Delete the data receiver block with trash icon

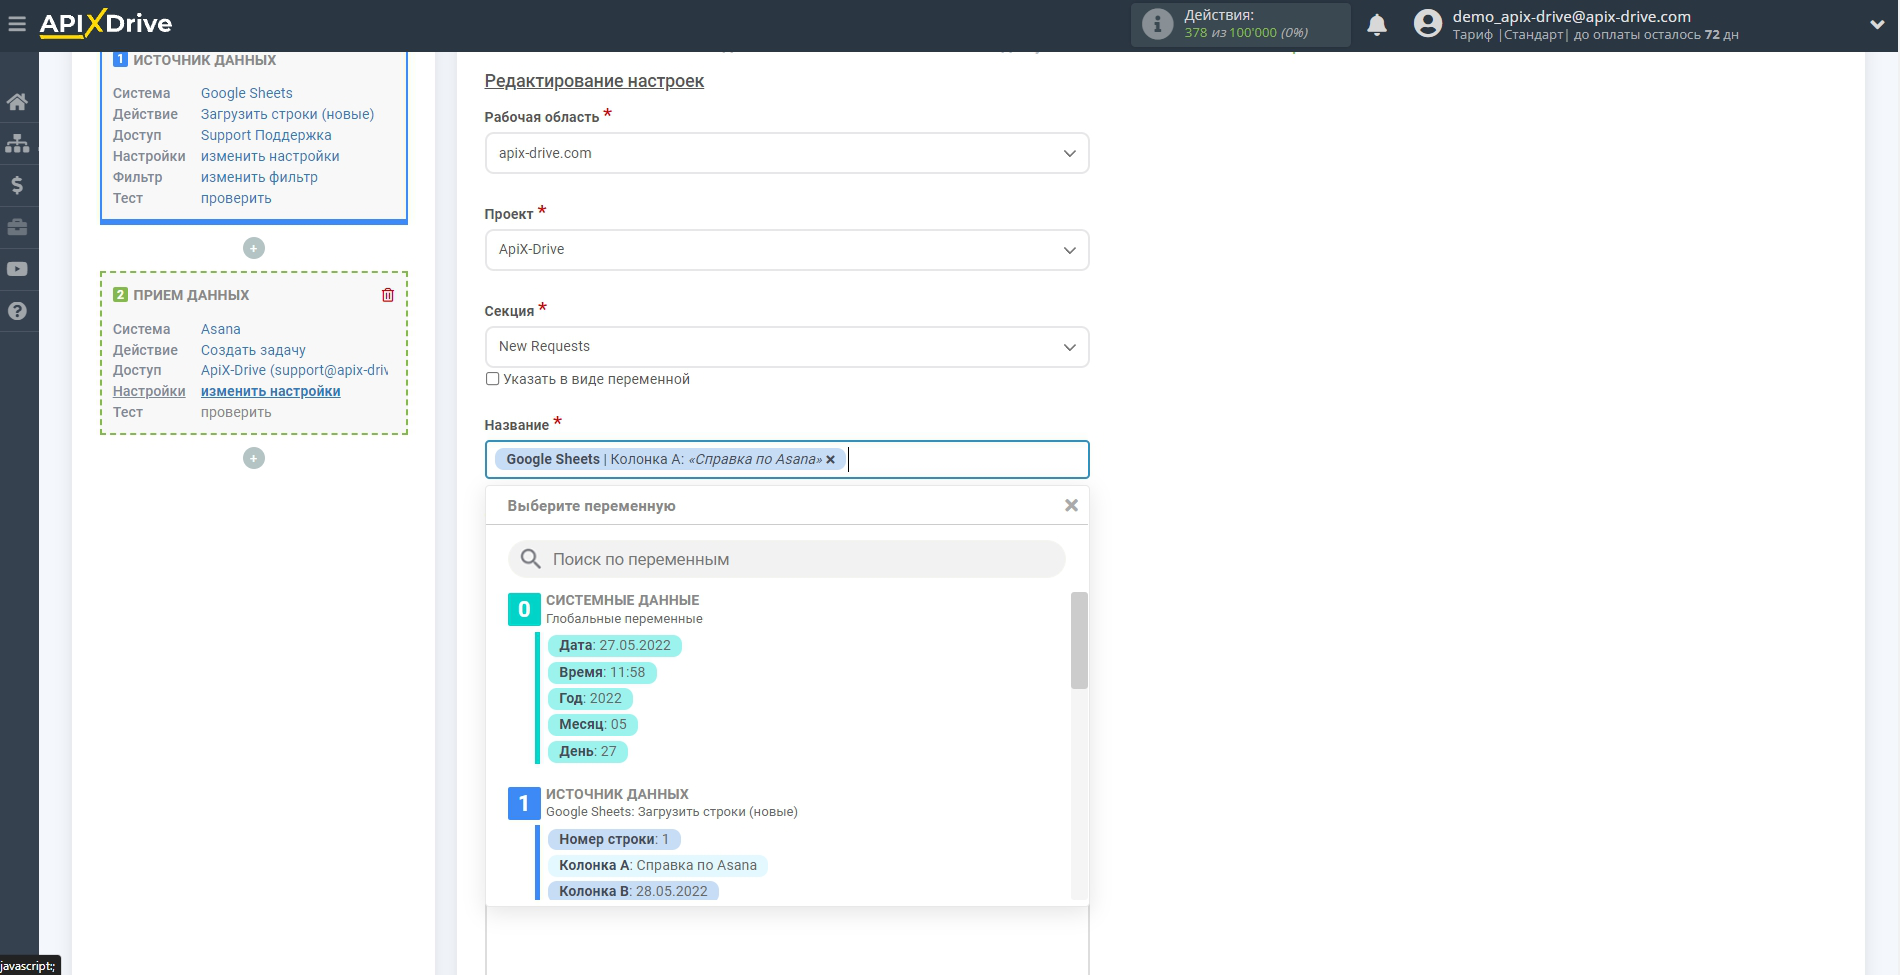tap(388, 295)
